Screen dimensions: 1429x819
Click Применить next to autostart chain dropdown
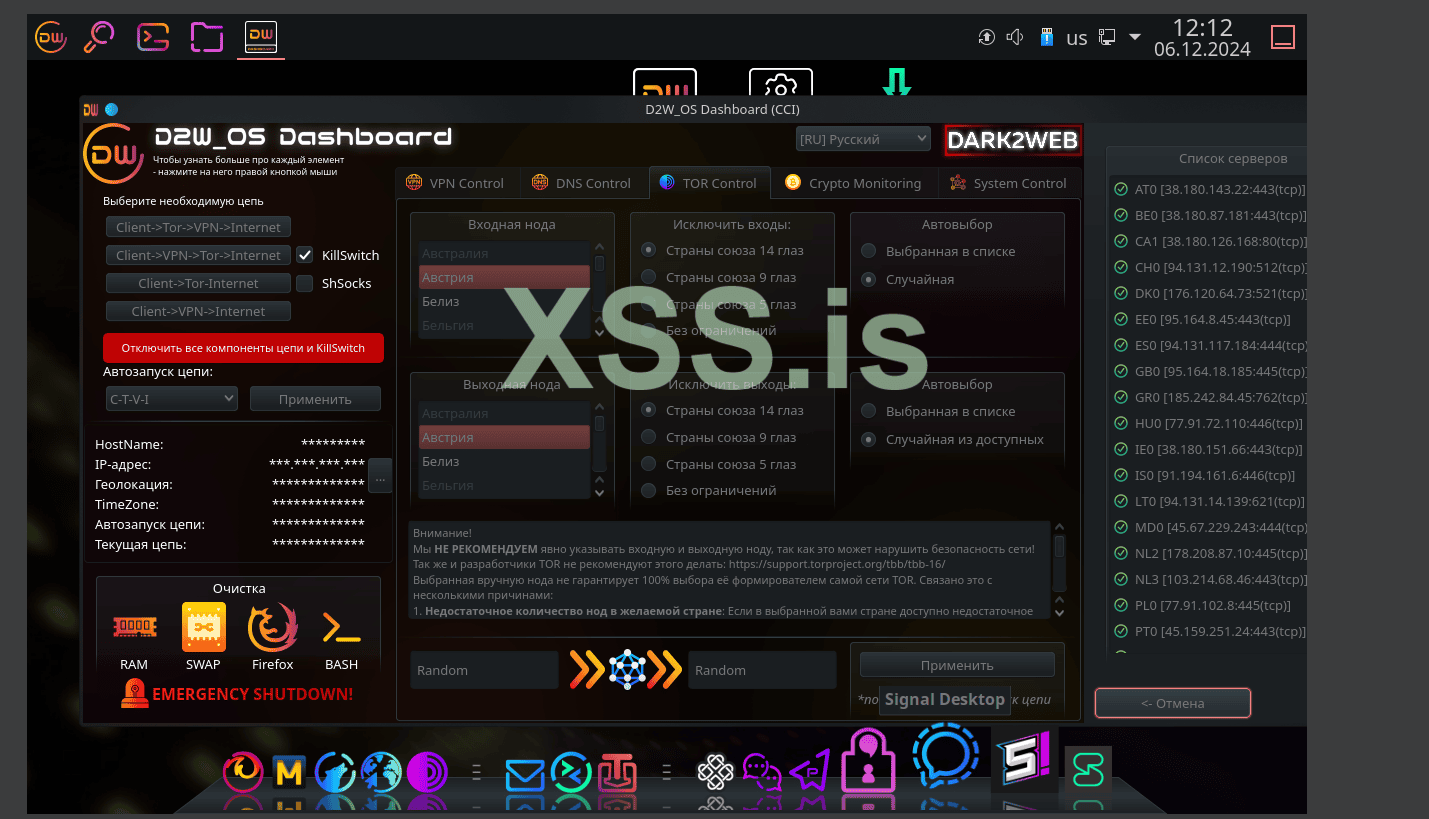[315, 398]
